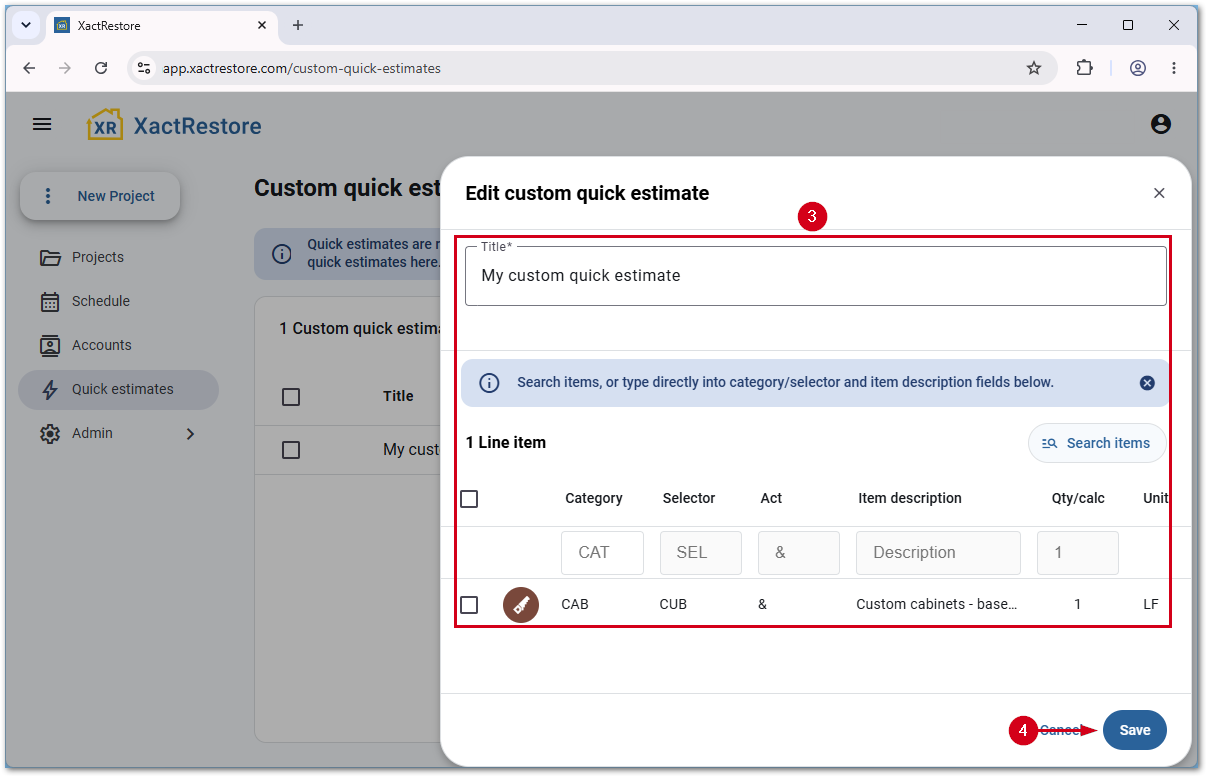Toggle select-all checkbox beside Title column
Screen dimensions: 1207x777
point(291,397)
